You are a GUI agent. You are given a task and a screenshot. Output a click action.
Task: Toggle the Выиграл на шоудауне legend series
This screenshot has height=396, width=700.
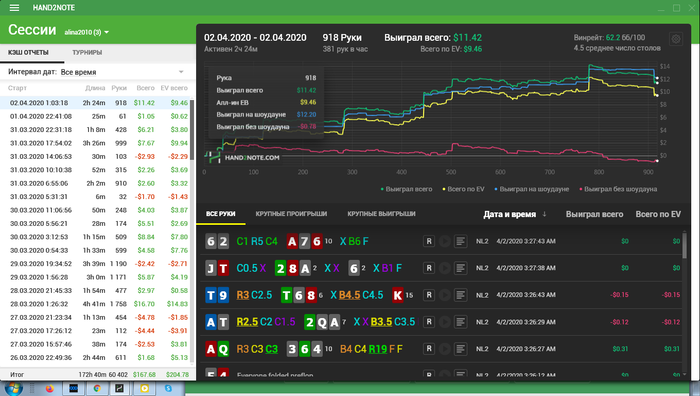tap(532, 189)
